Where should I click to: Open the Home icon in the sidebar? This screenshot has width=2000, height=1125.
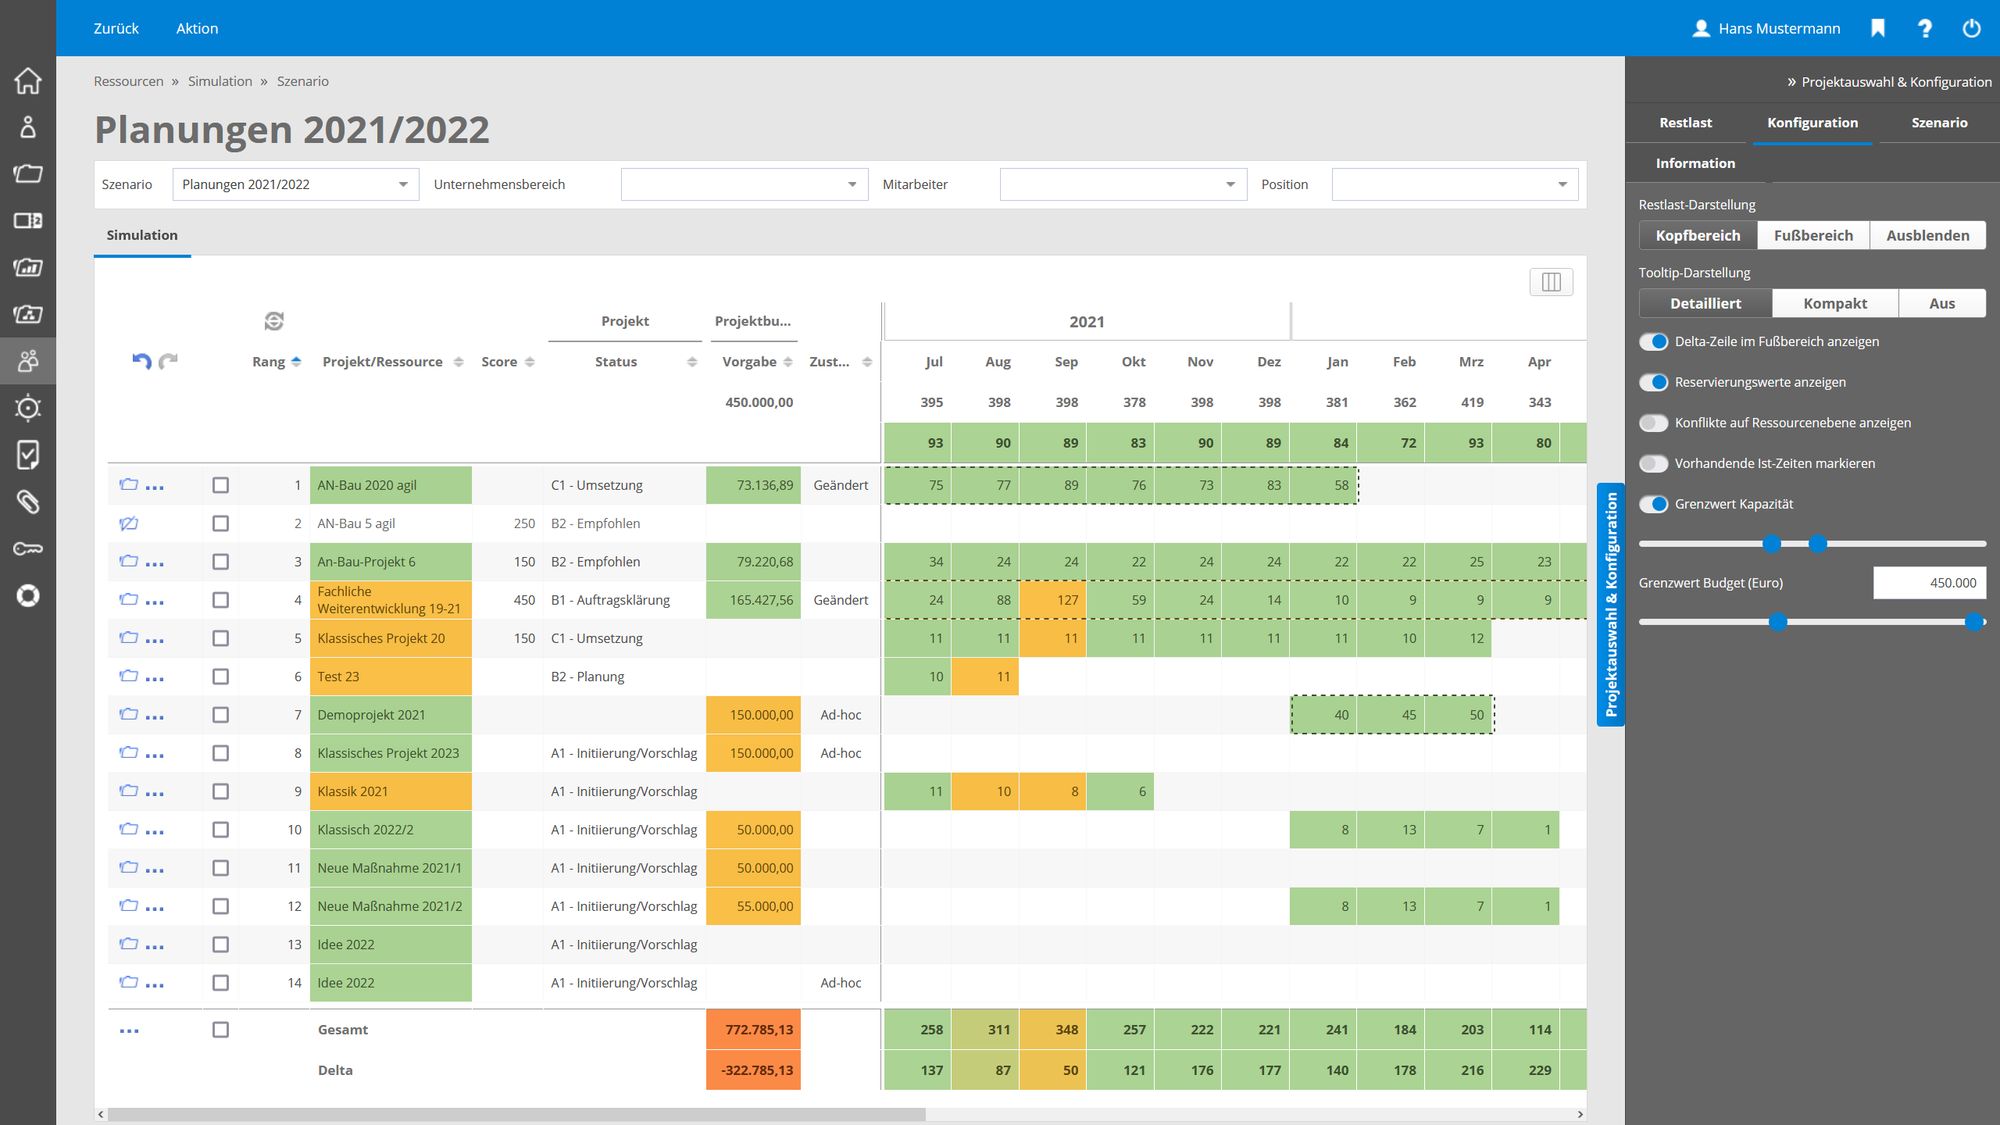pos(27,80)
